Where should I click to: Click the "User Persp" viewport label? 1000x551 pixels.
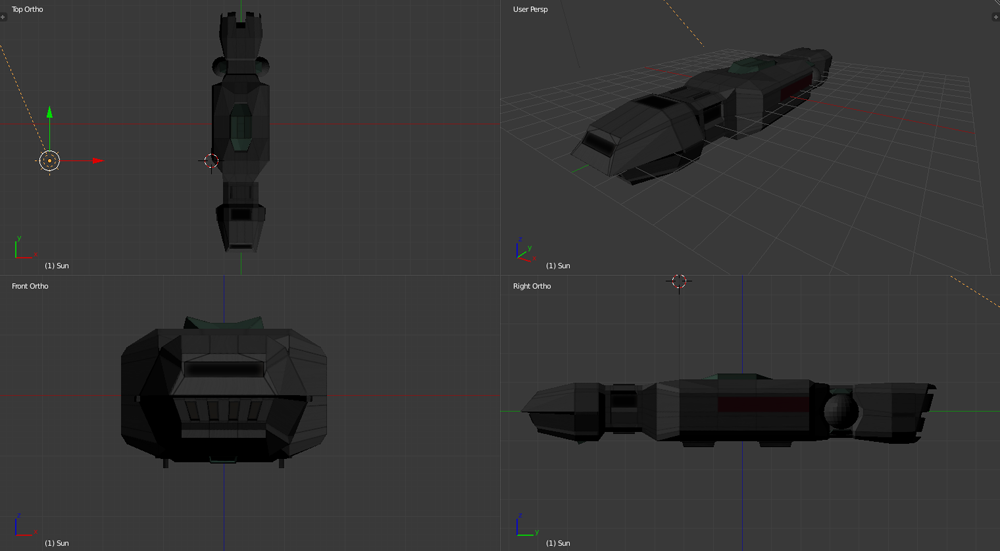point(531,10)
